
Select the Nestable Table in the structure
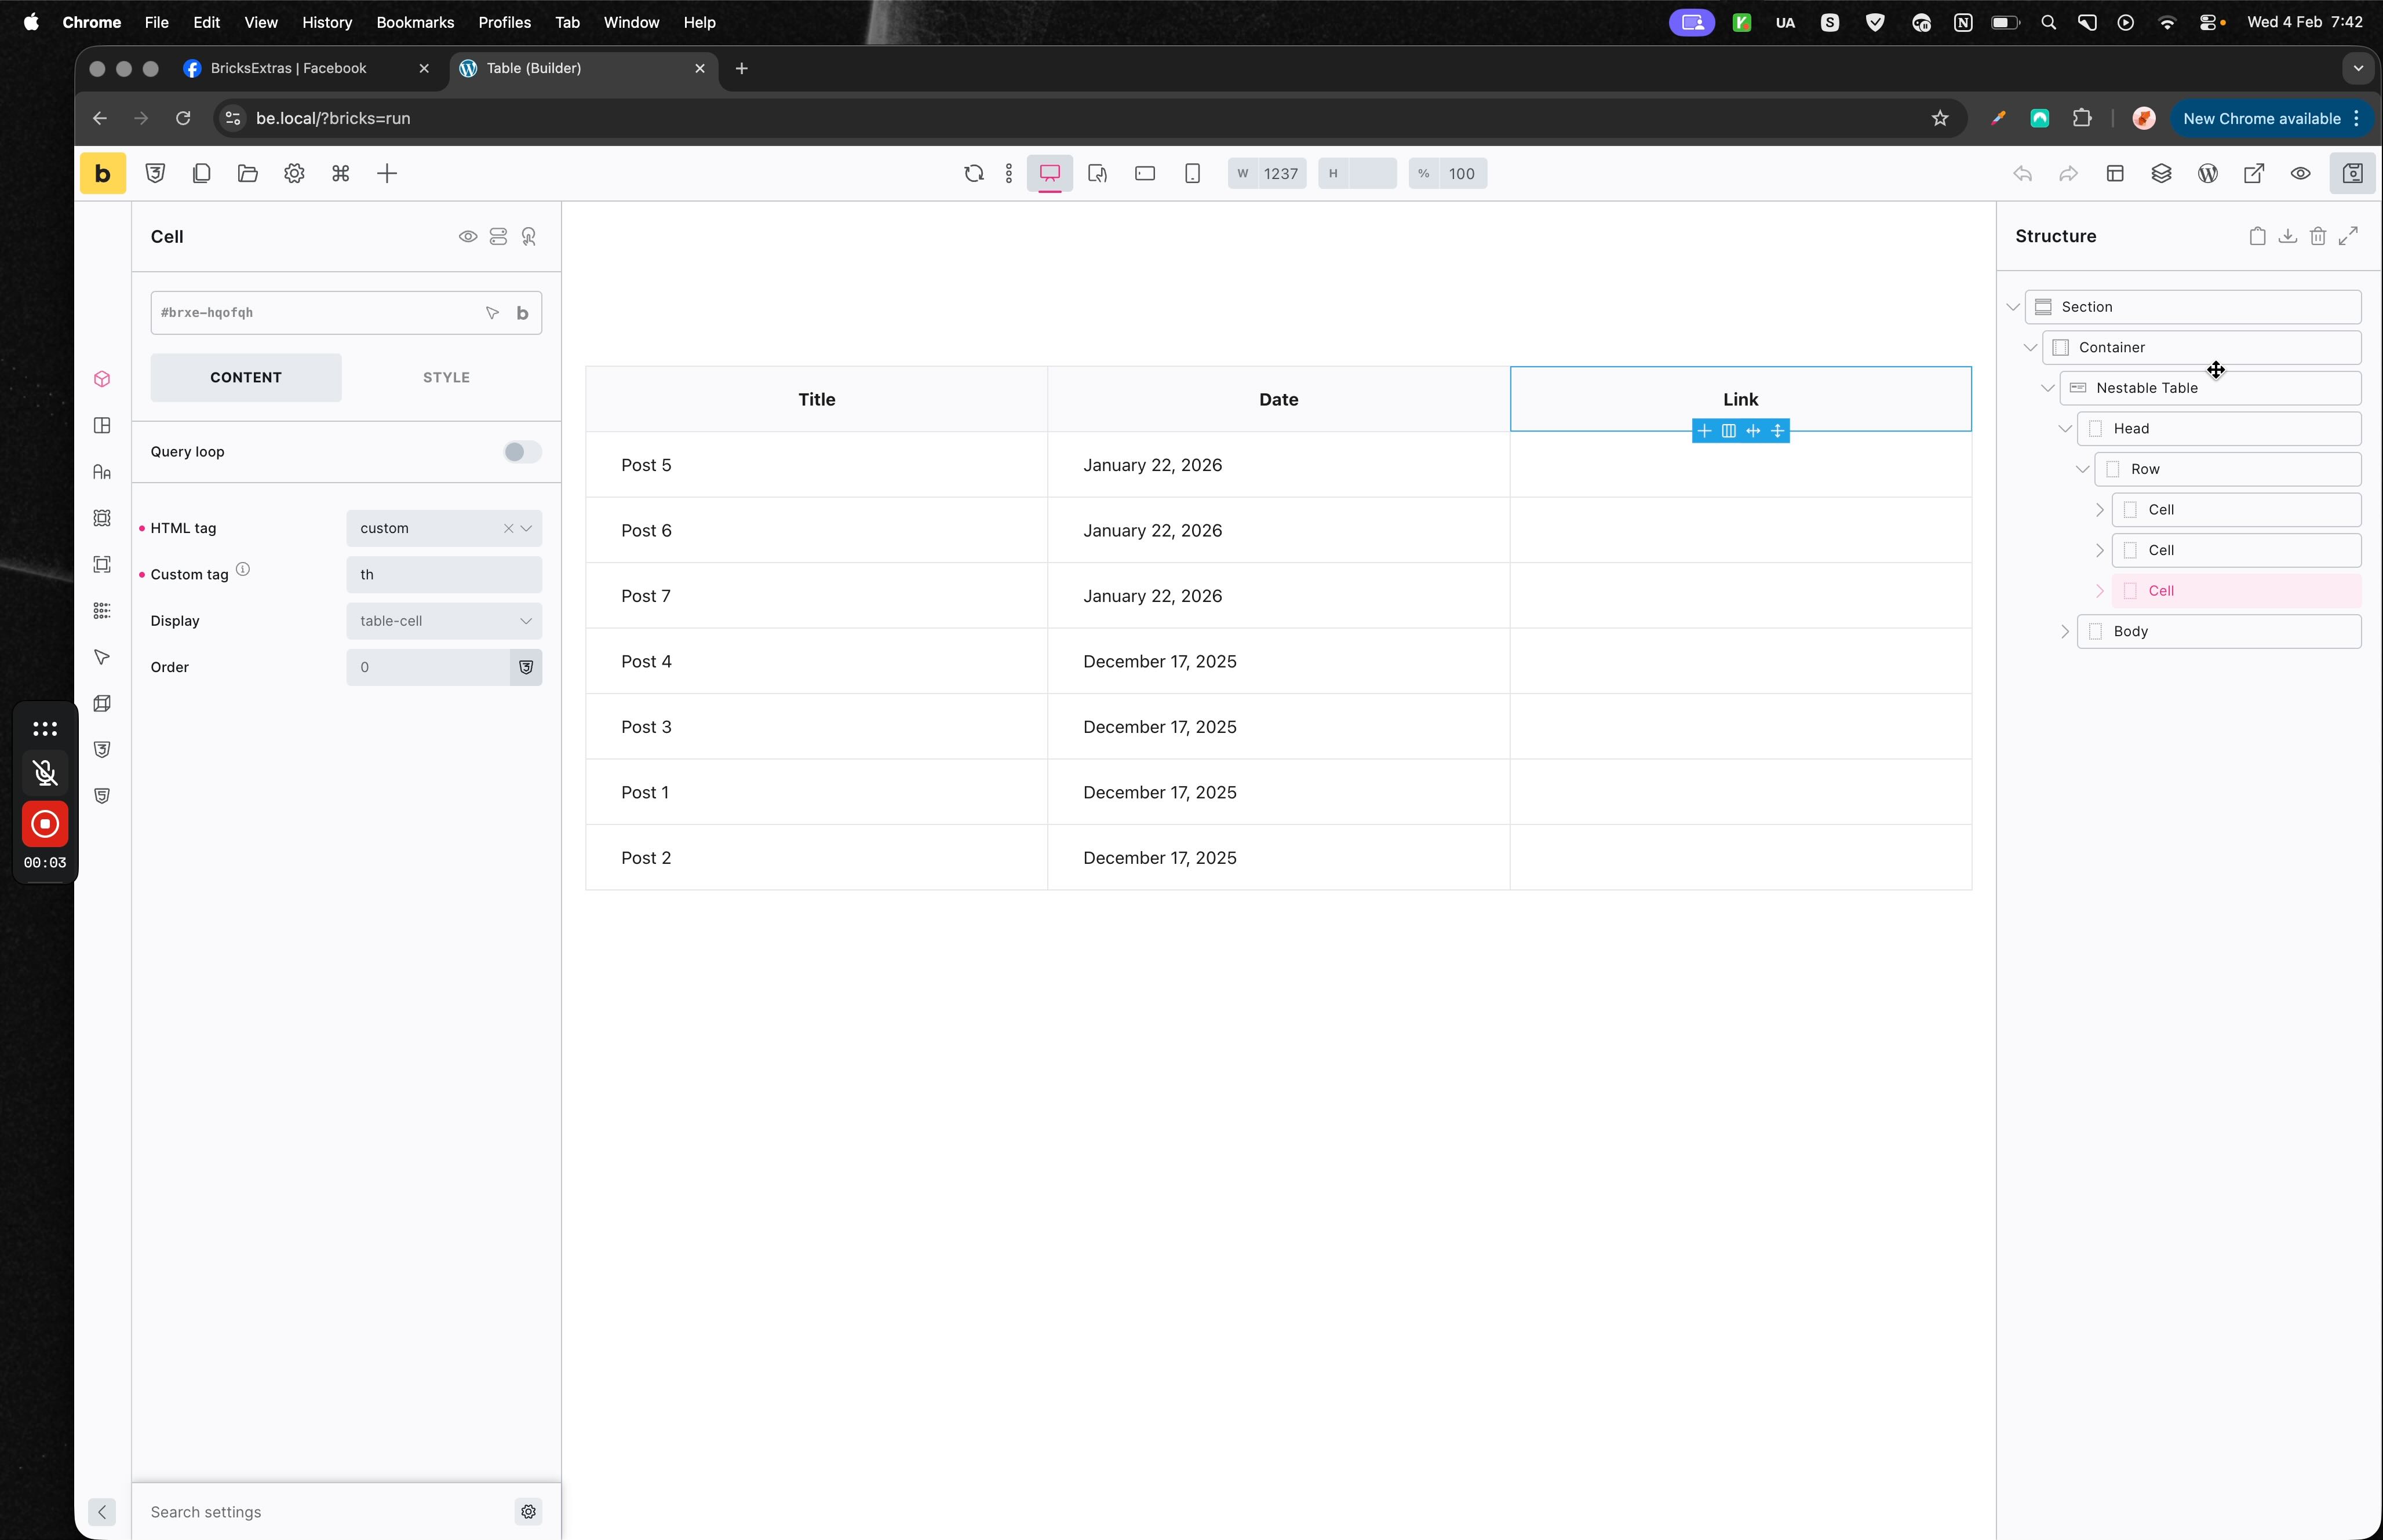[x=2210, y=388]
